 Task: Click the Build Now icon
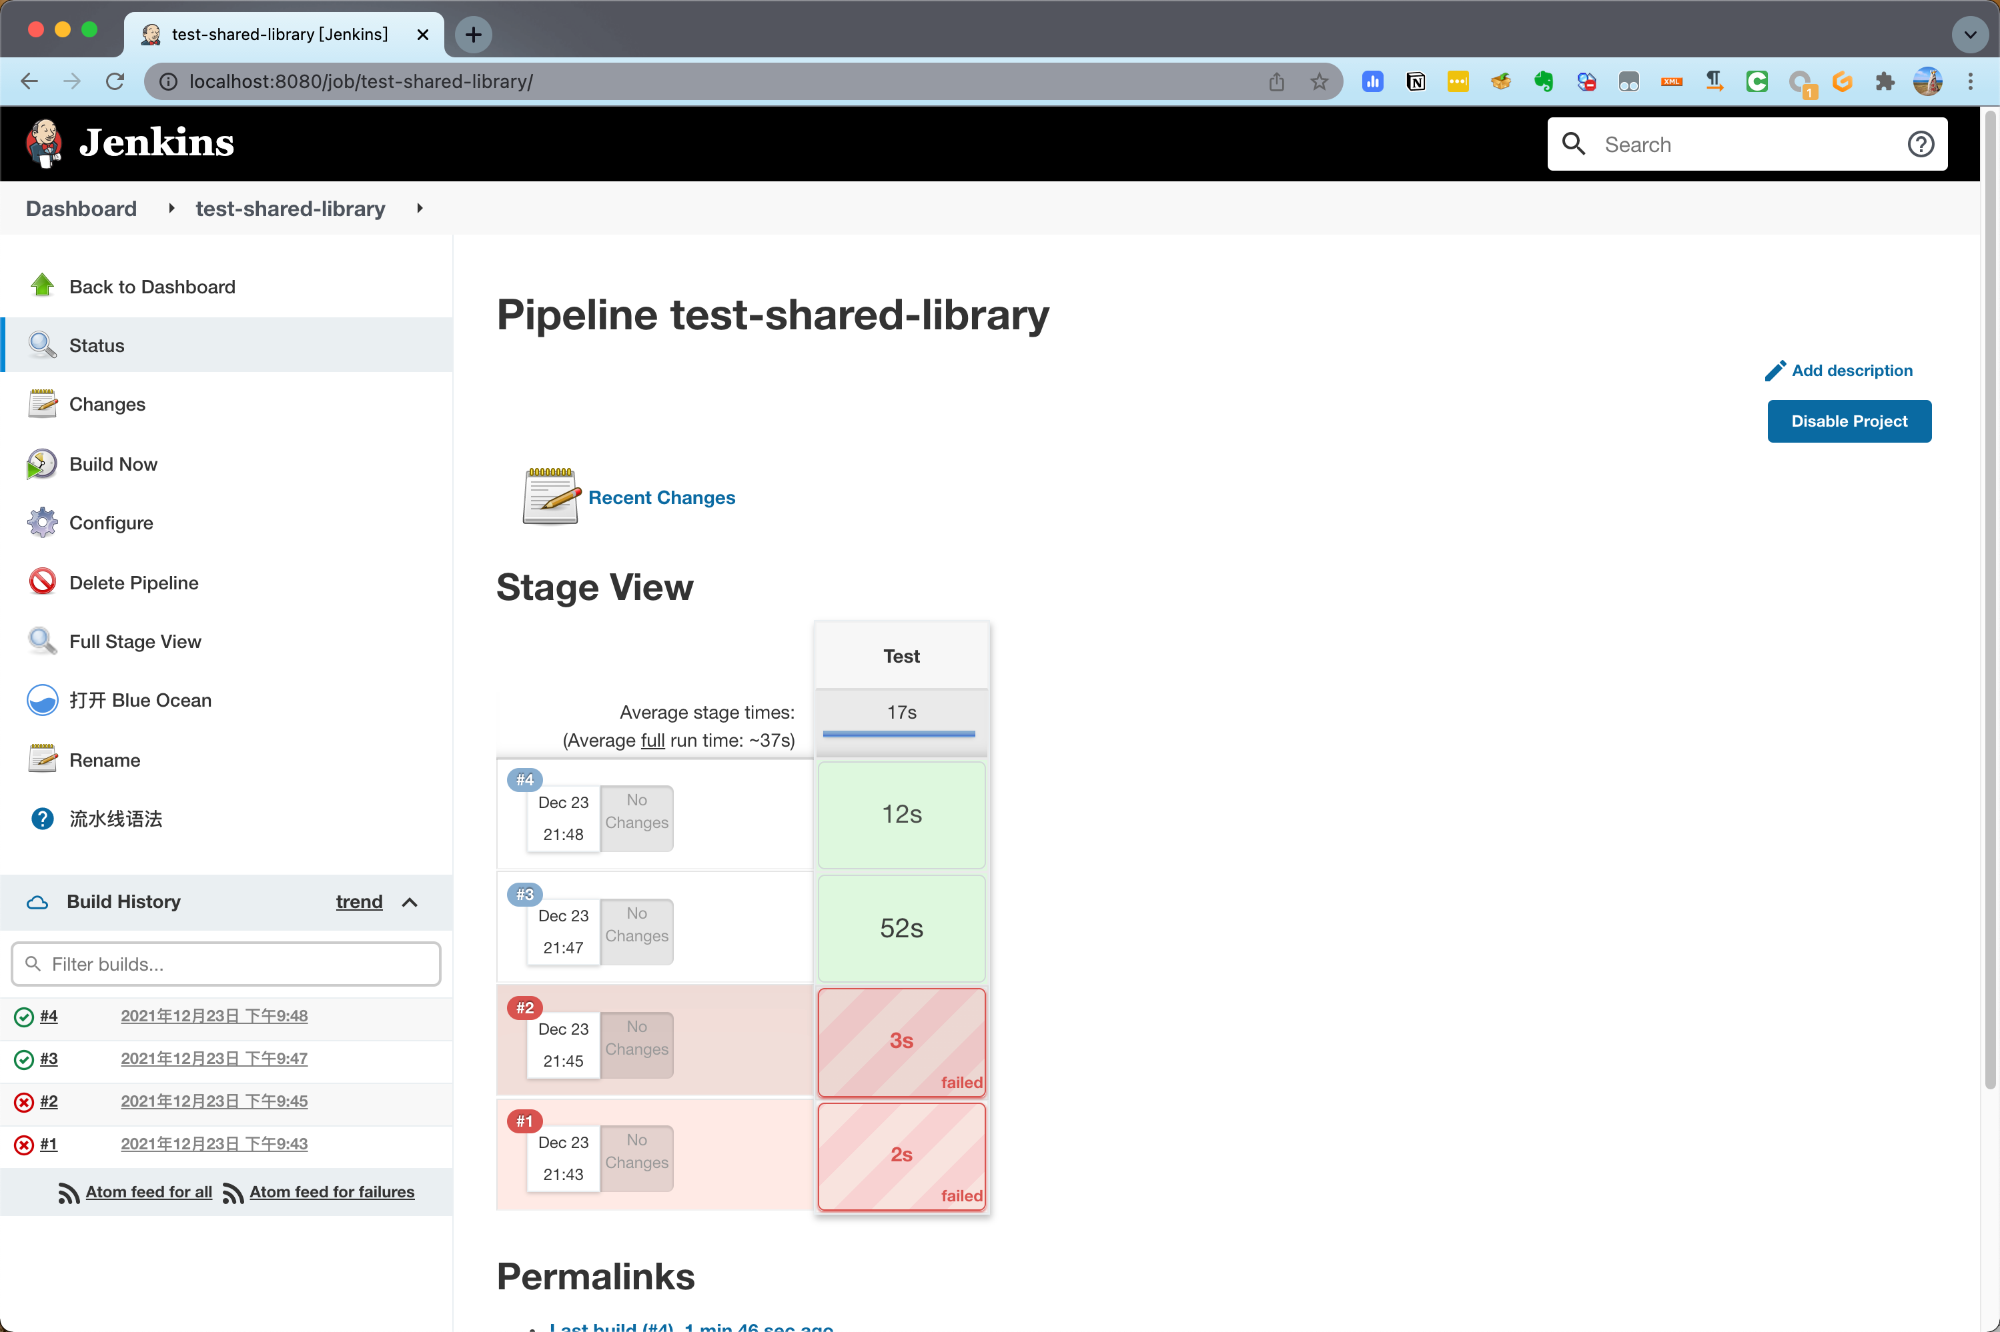[x=42, y=464]
